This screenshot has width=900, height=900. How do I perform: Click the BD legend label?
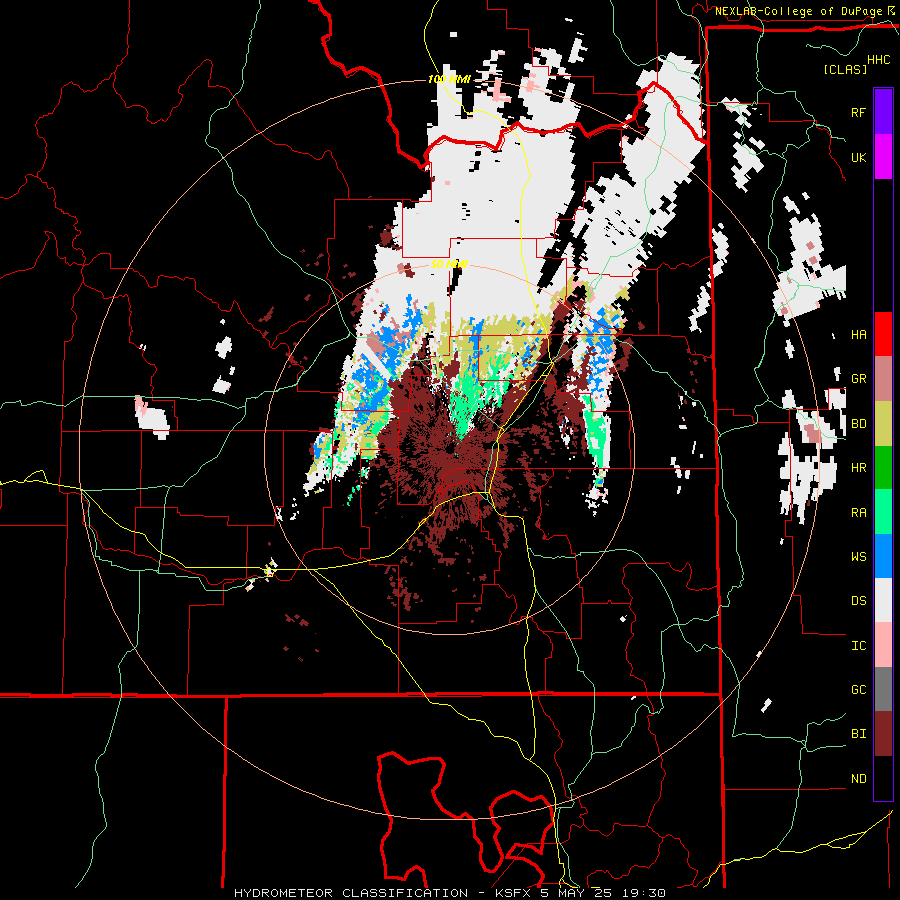[858, 424]
